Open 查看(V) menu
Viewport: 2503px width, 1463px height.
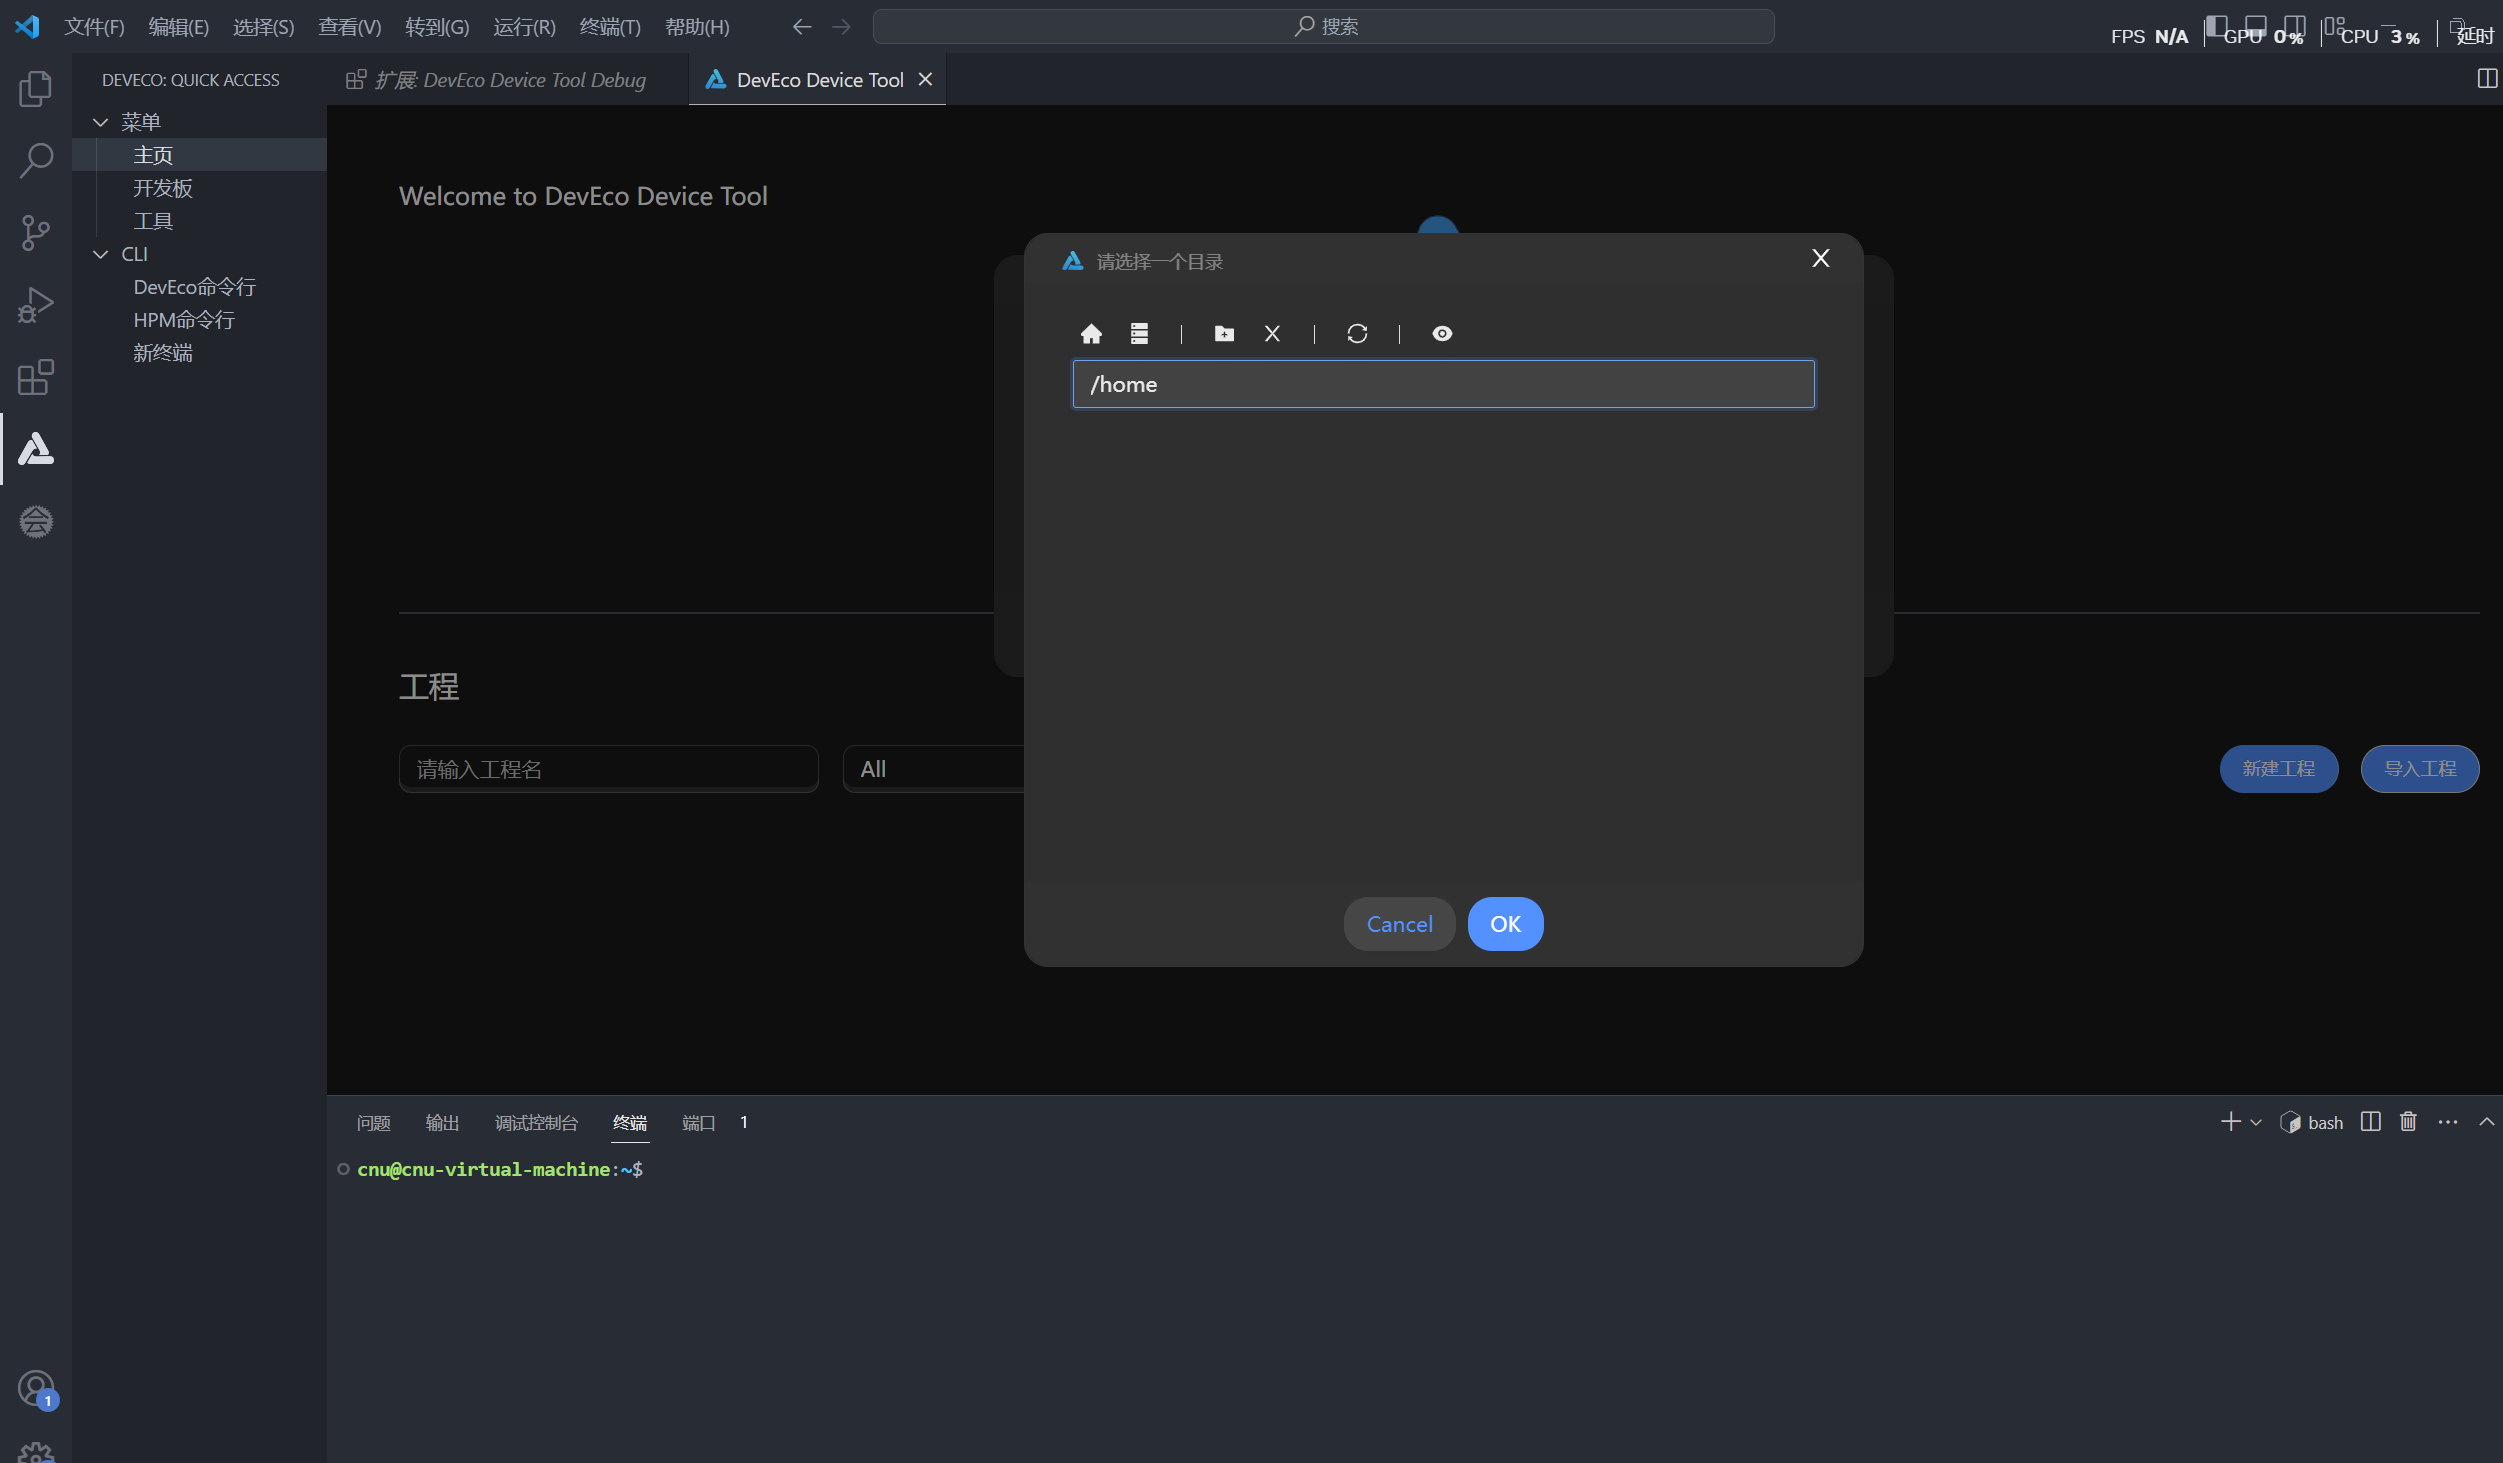coord(349,27)
